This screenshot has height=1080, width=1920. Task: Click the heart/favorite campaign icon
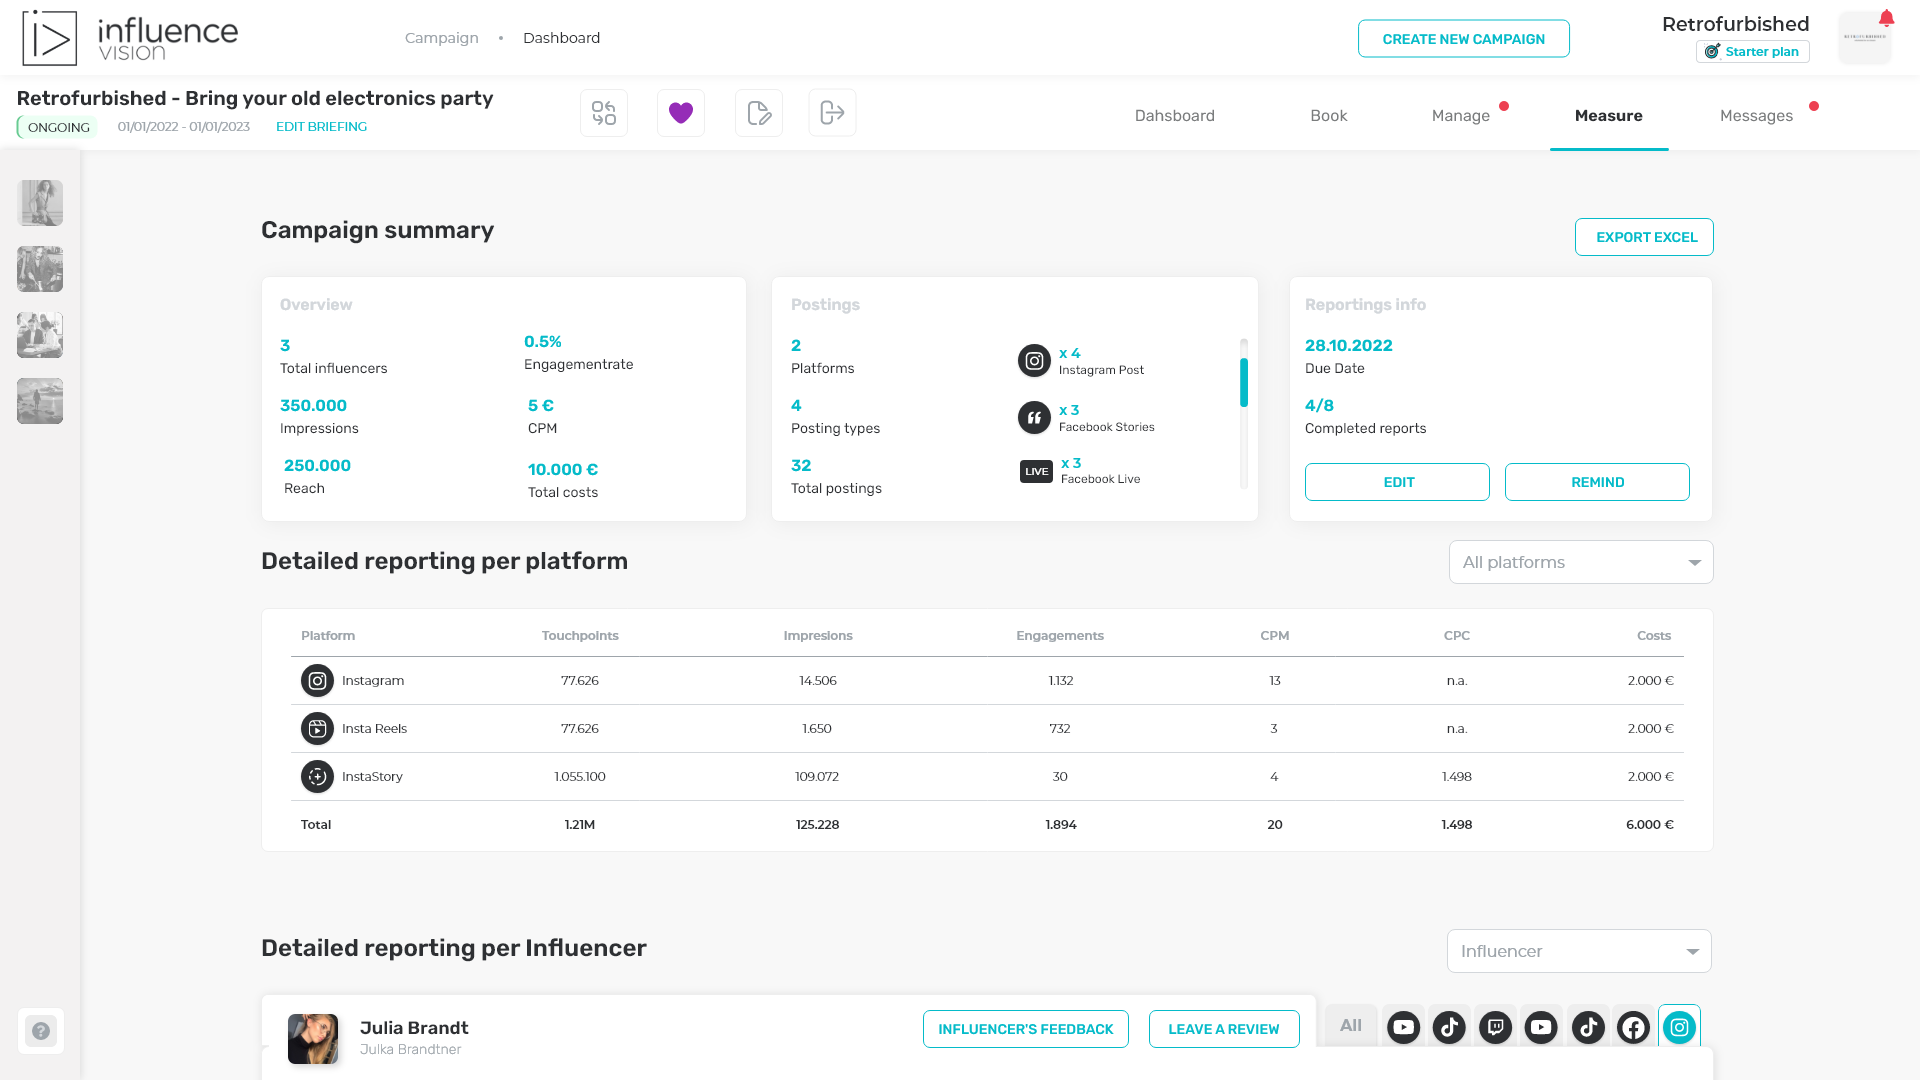tap(680, 112)
